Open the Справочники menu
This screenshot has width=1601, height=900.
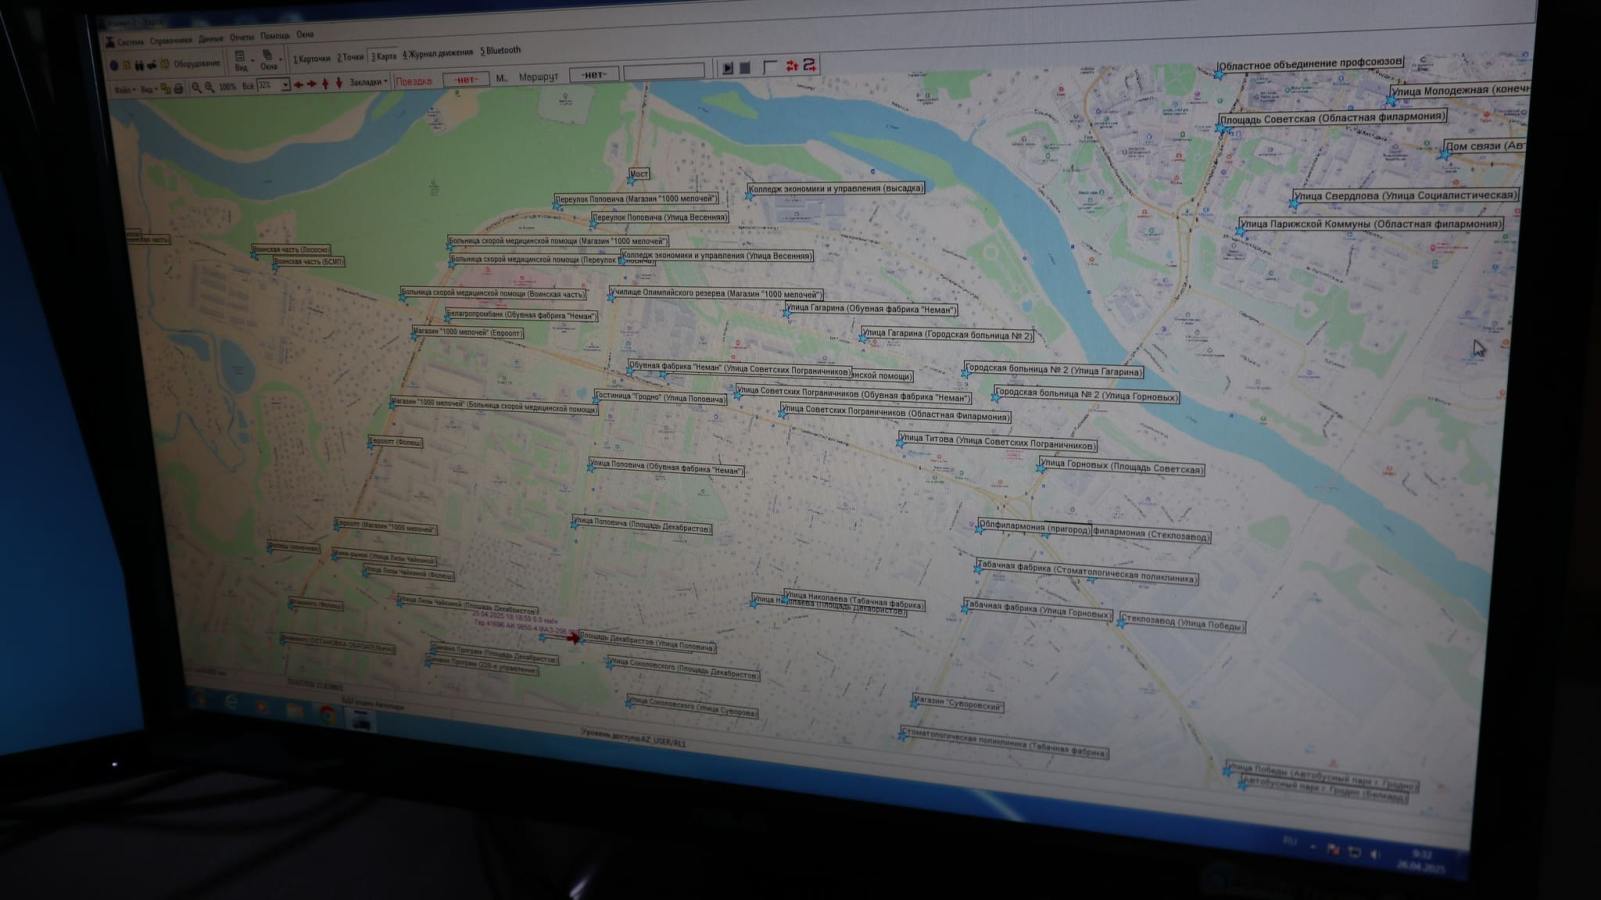[x=171, y=41]
